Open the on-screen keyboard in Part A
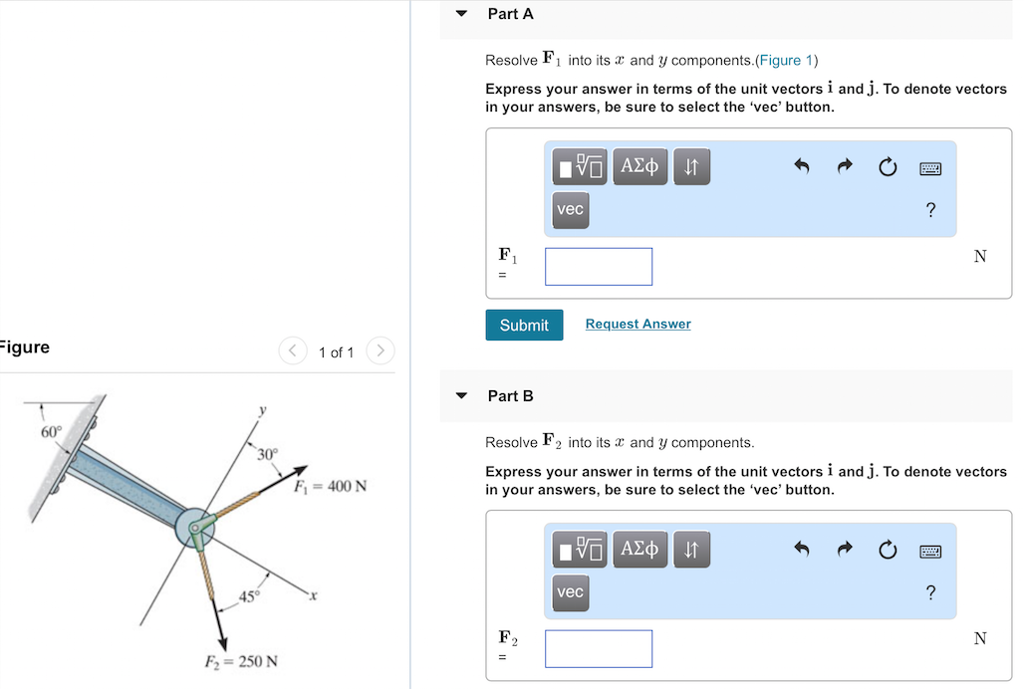Image resolution: width=1024 pixels, height=689 pixels. pyautogui.click(x=929, y=167)
